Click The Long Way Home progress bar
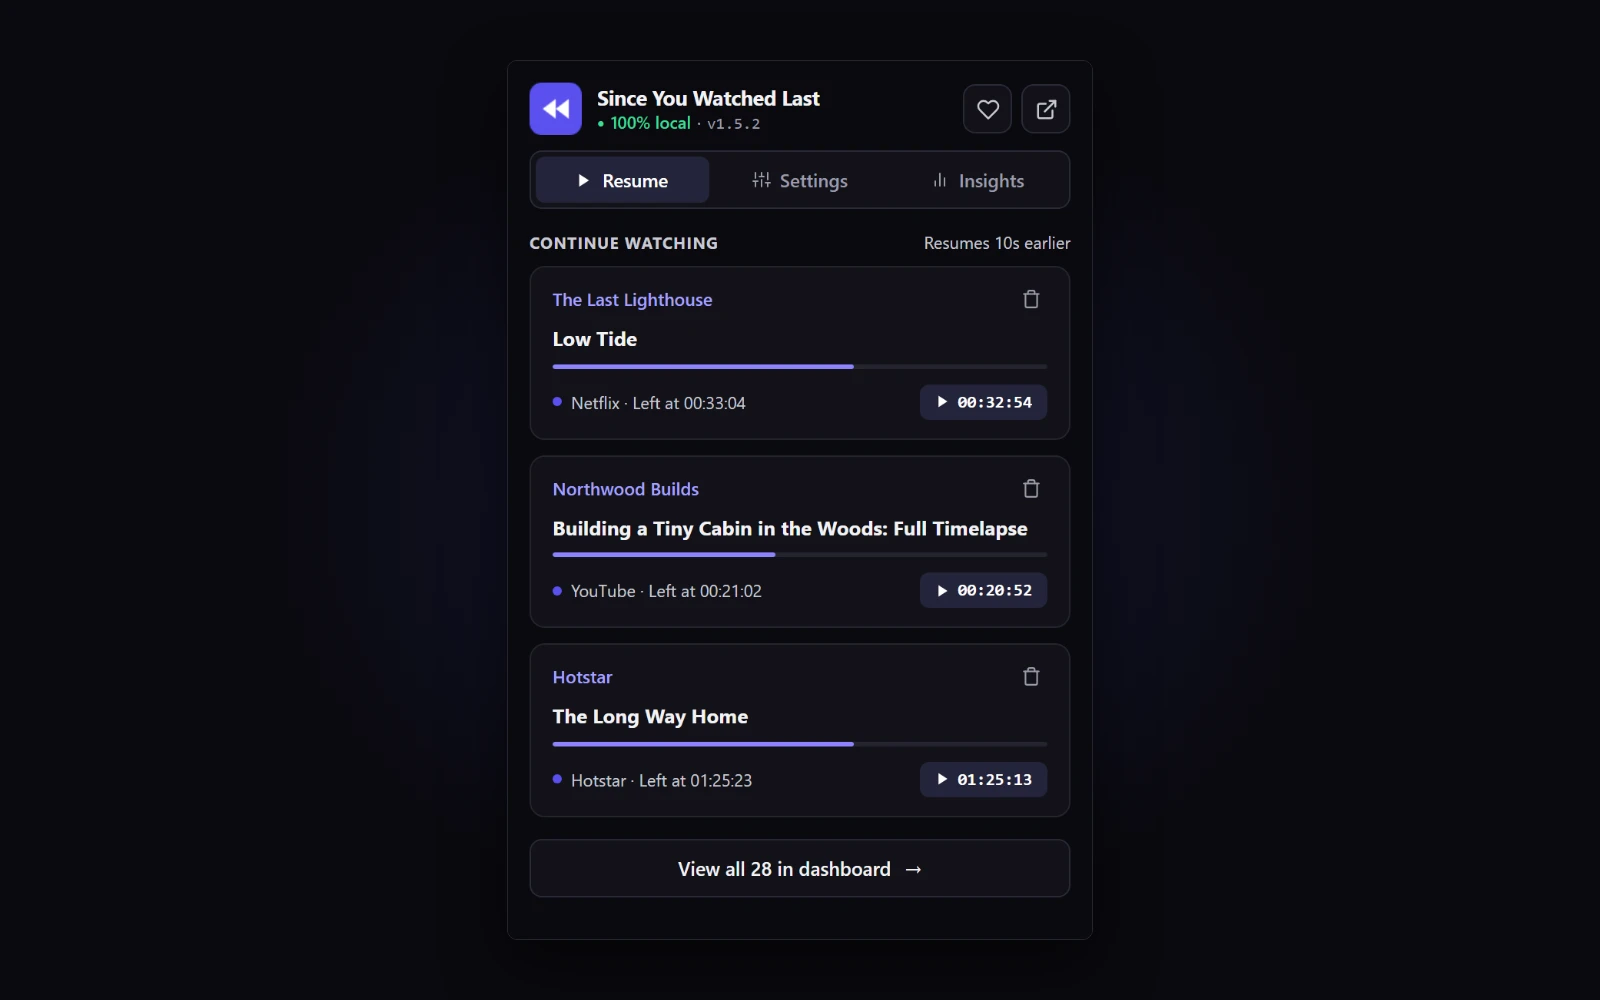This screenshot has height=1000, width=1600. click(x=800, y=744)
